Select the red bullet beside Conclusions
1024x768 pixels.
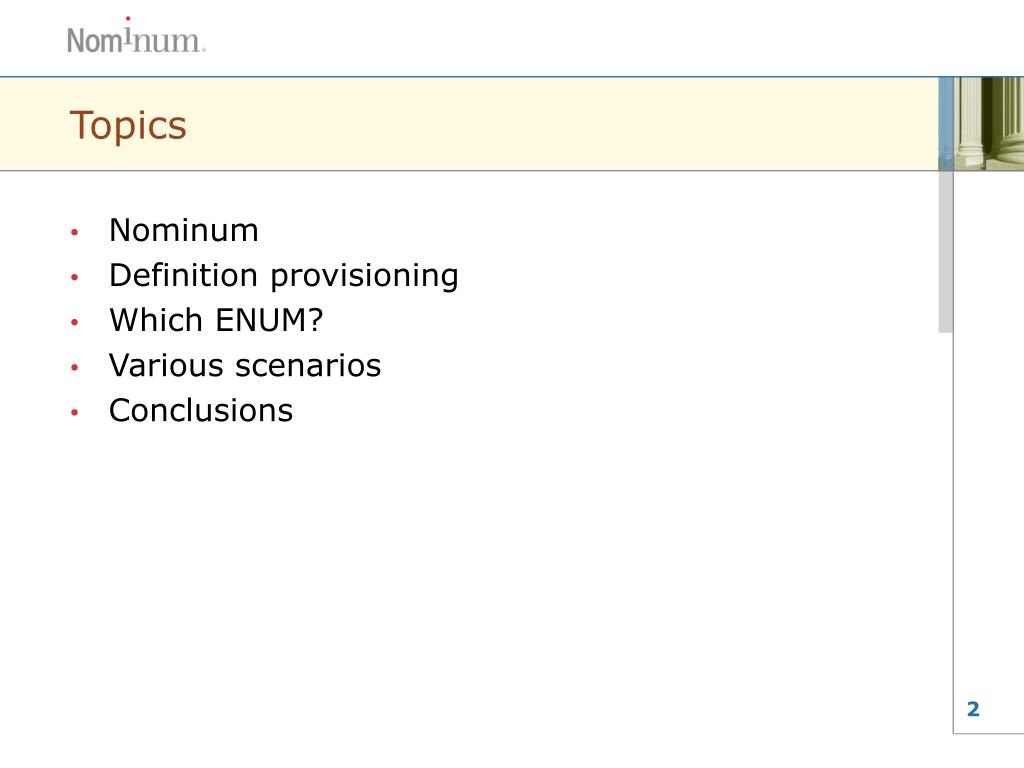click(x=74, y=412)
